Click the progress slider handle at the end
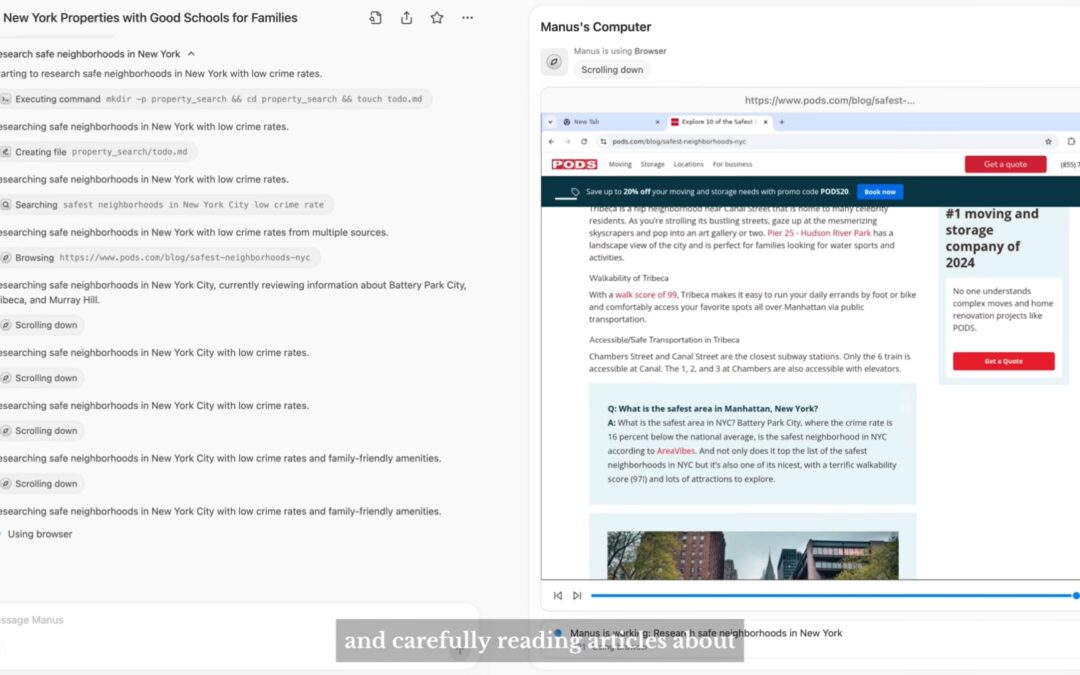The width and height of the screenshot is (1080, 675). click(x=1076, y=596)
